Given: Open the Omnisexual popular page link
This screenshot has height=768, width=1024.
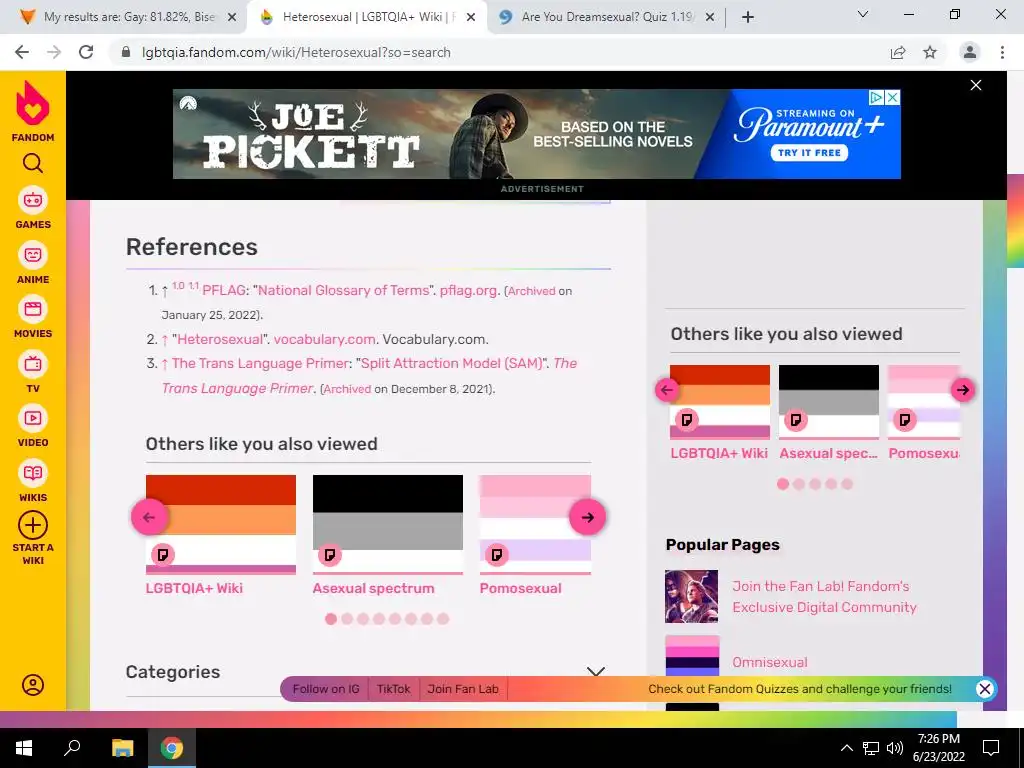Looking at the screenshot, I should point(769,662).
